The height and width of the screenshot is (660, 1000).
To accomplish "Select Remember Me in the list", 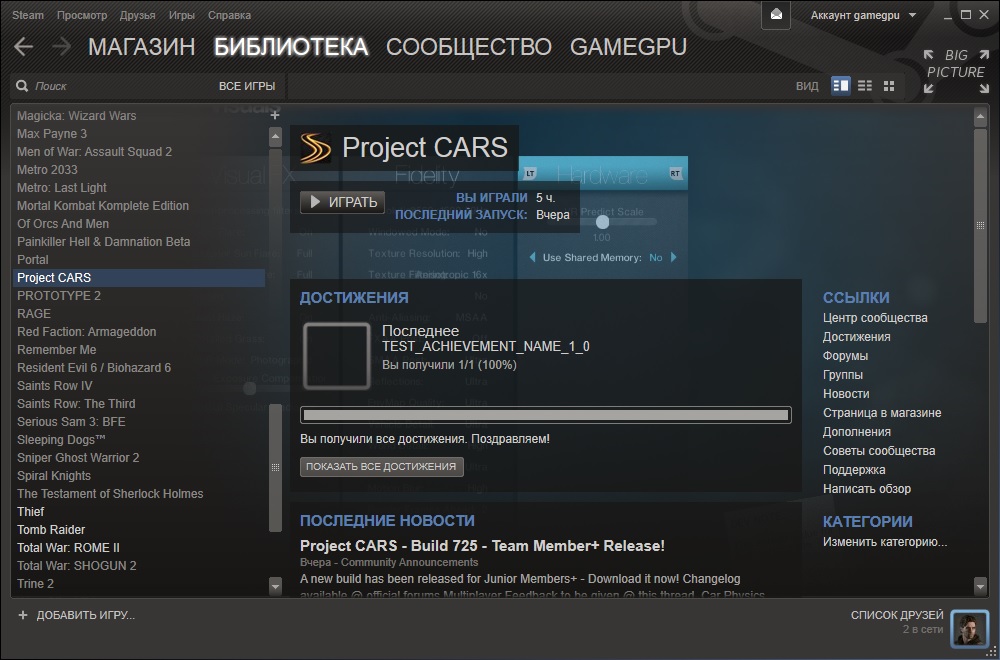I will coord(139,349).
